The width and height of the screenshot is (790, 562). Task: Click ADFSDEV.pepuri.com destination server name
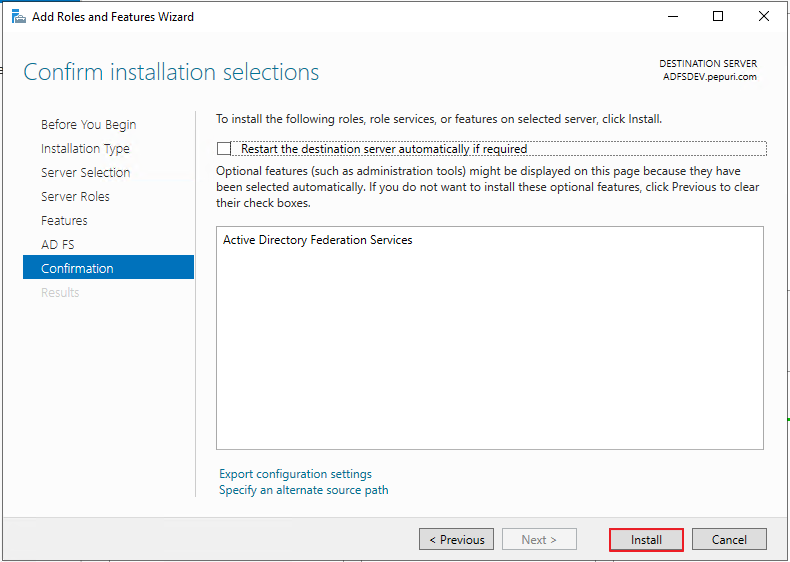[x=710, y=77]
